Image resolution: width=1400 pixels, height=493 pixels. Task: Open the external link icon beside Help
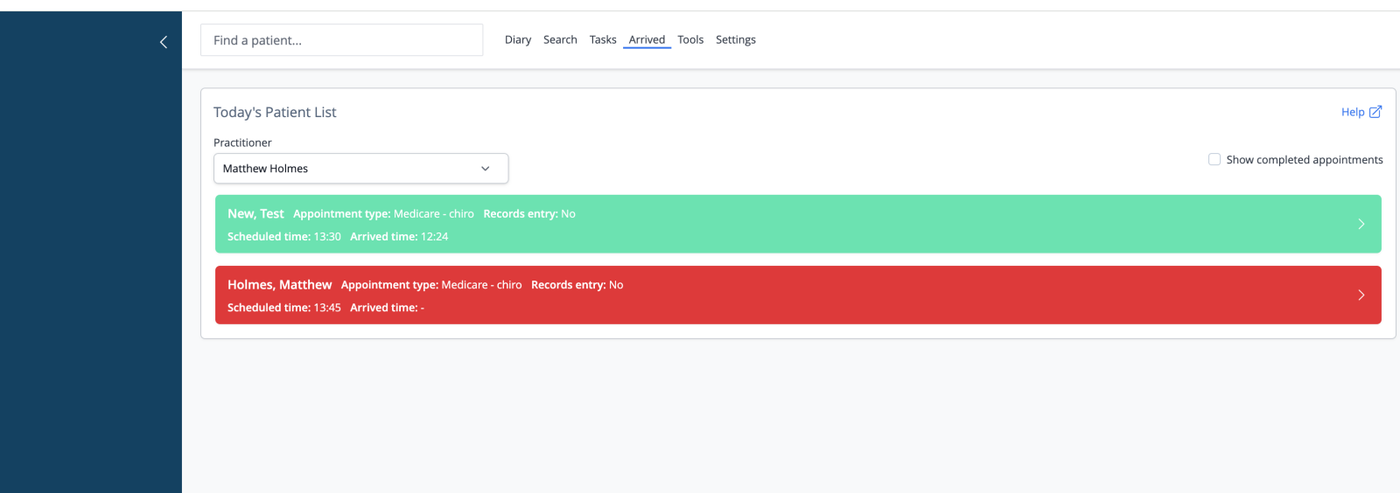[1375, 112]
